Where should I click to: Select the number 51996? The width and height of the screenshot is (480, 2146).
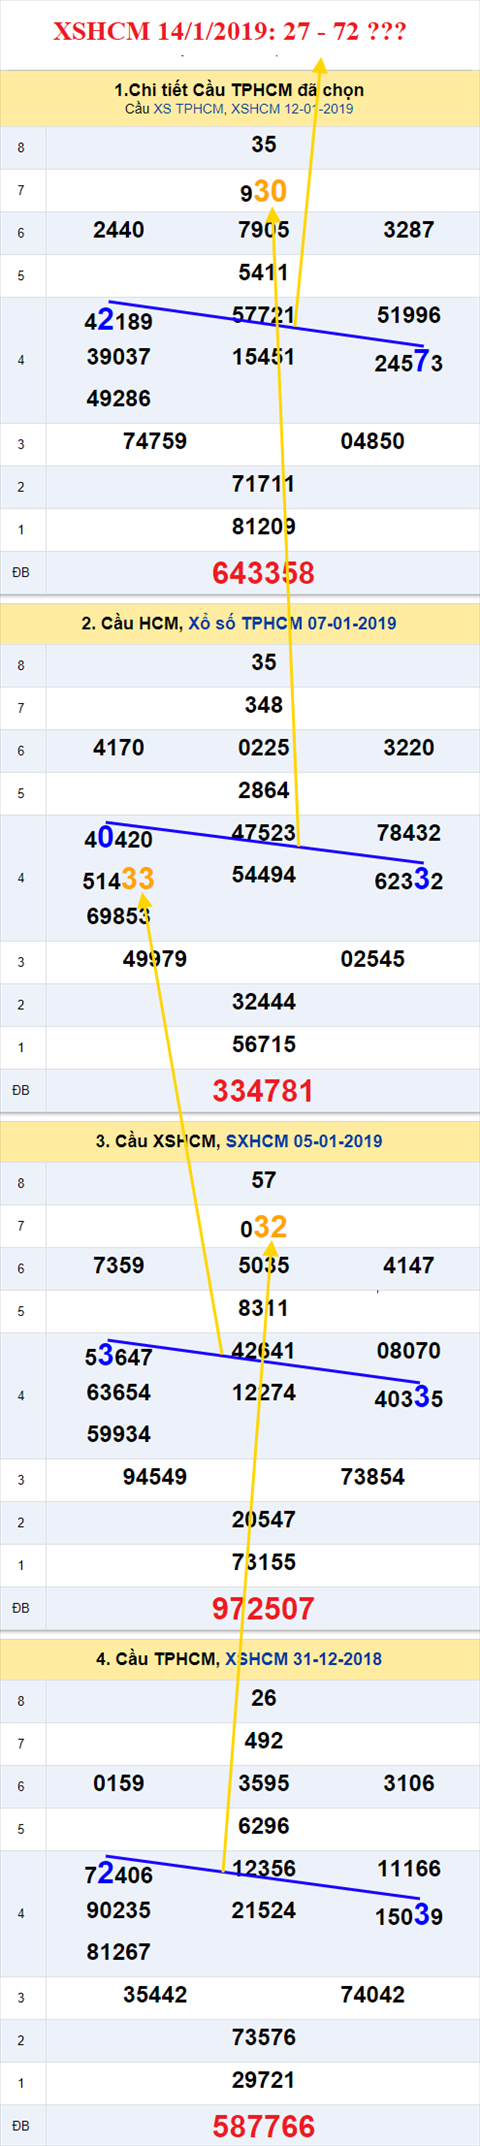coord(409,316)
